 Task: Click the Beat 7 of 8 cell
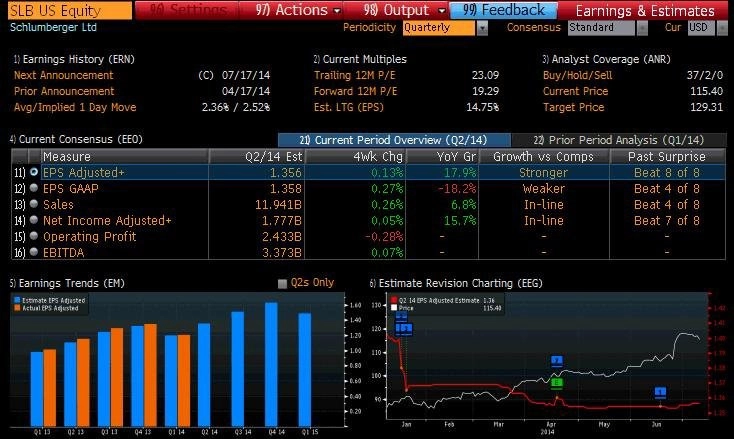[x=667, y=220]
